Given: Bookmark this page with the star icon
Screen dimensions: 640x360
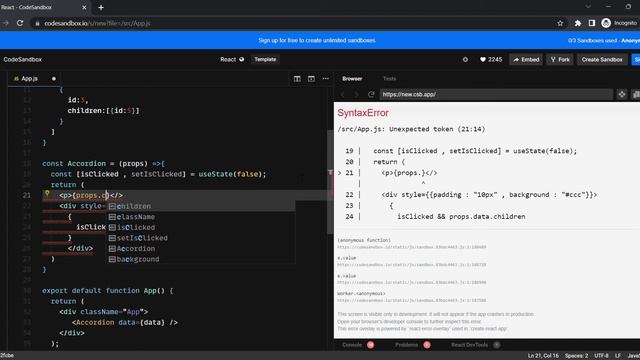Looking at the screenshot, I should (560, 23).
